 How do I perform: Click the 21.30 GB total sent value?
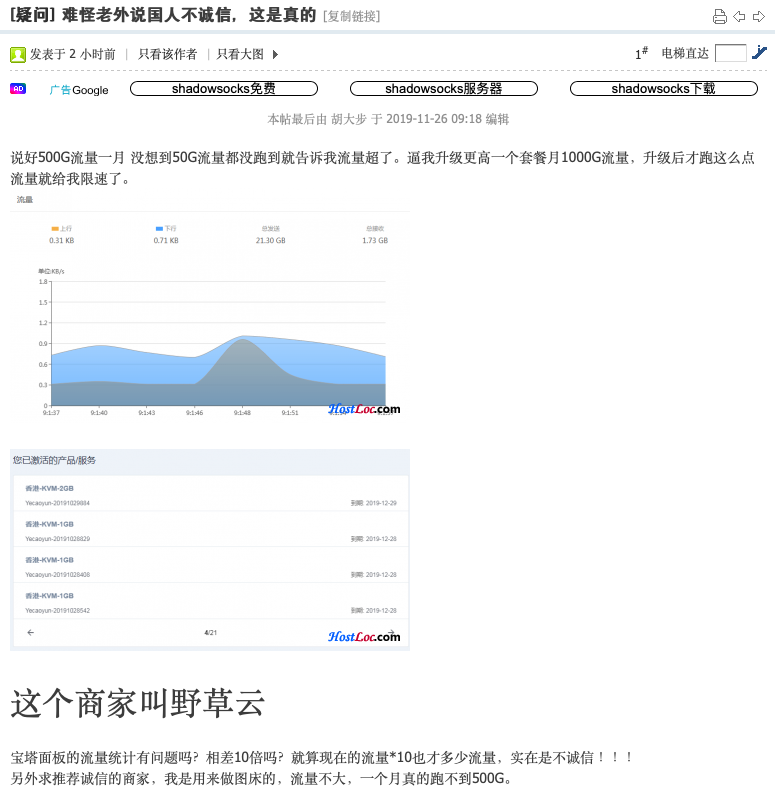pos(271,241)
